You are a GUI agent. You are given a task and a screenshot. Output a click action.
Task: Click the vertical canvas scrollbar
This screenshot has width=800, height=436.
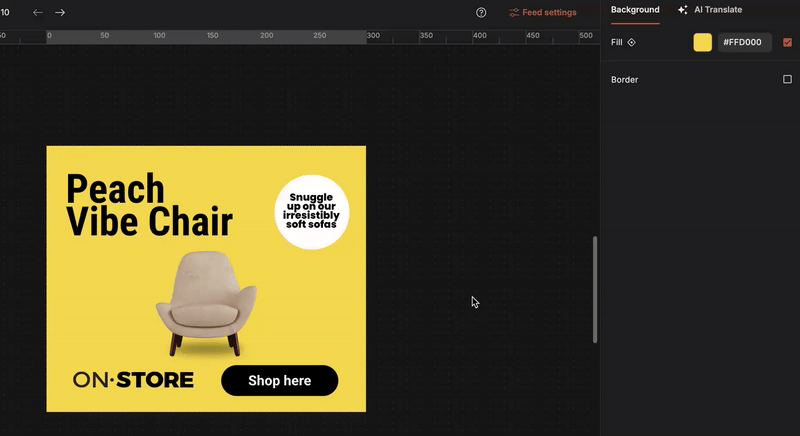tap(595, 290)
